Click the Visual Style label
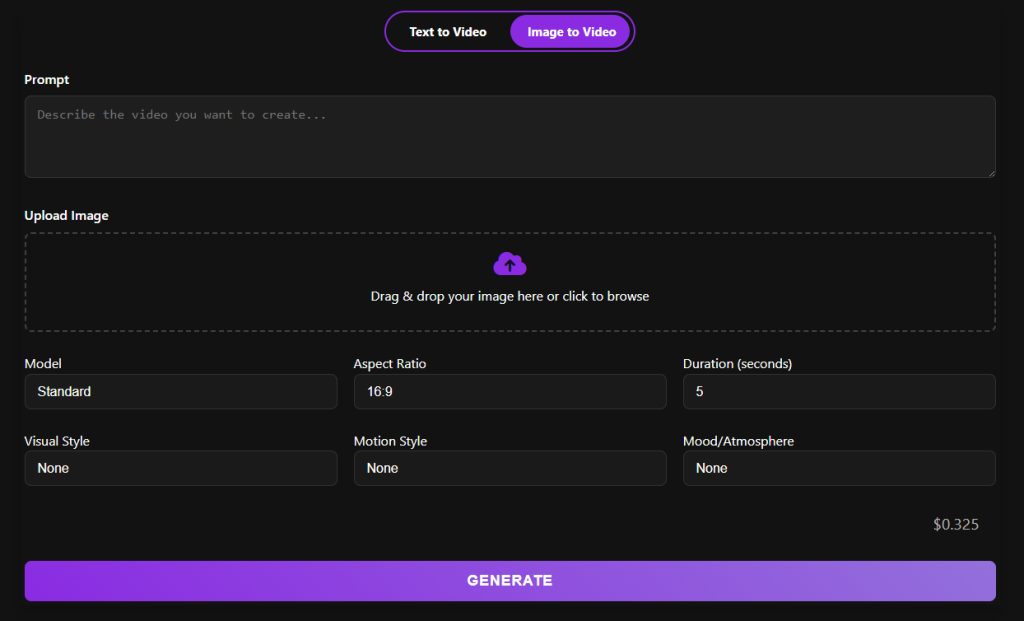This screenshot has height=621, width=1024. 57,441
